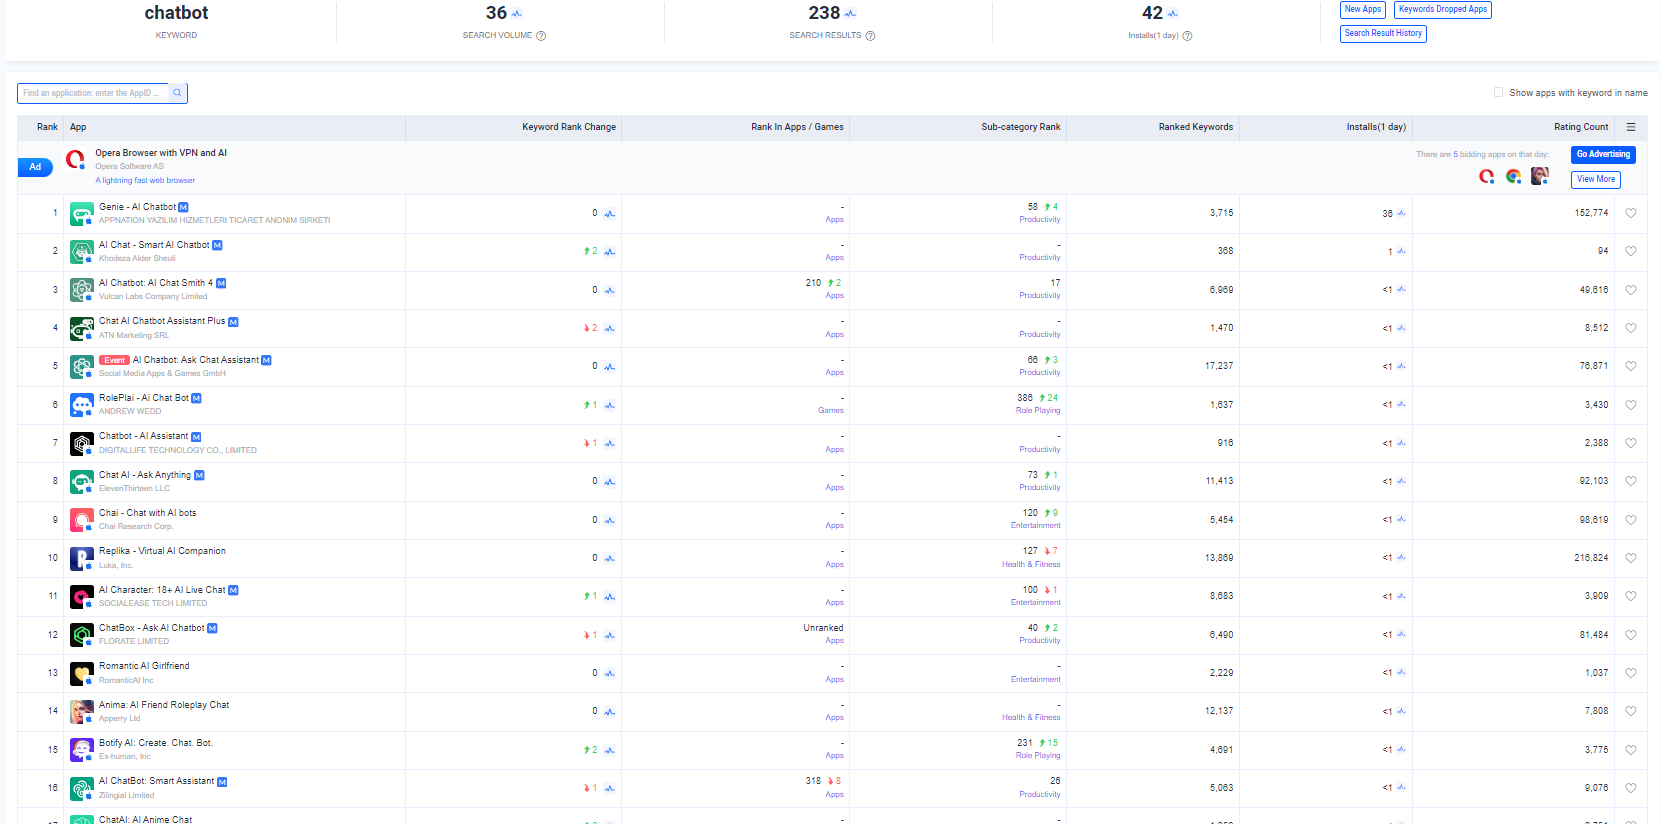Open rank change chart for Genie - AI Chatbot
This screenshot has height=824, width=1660.
click(609, 214)
